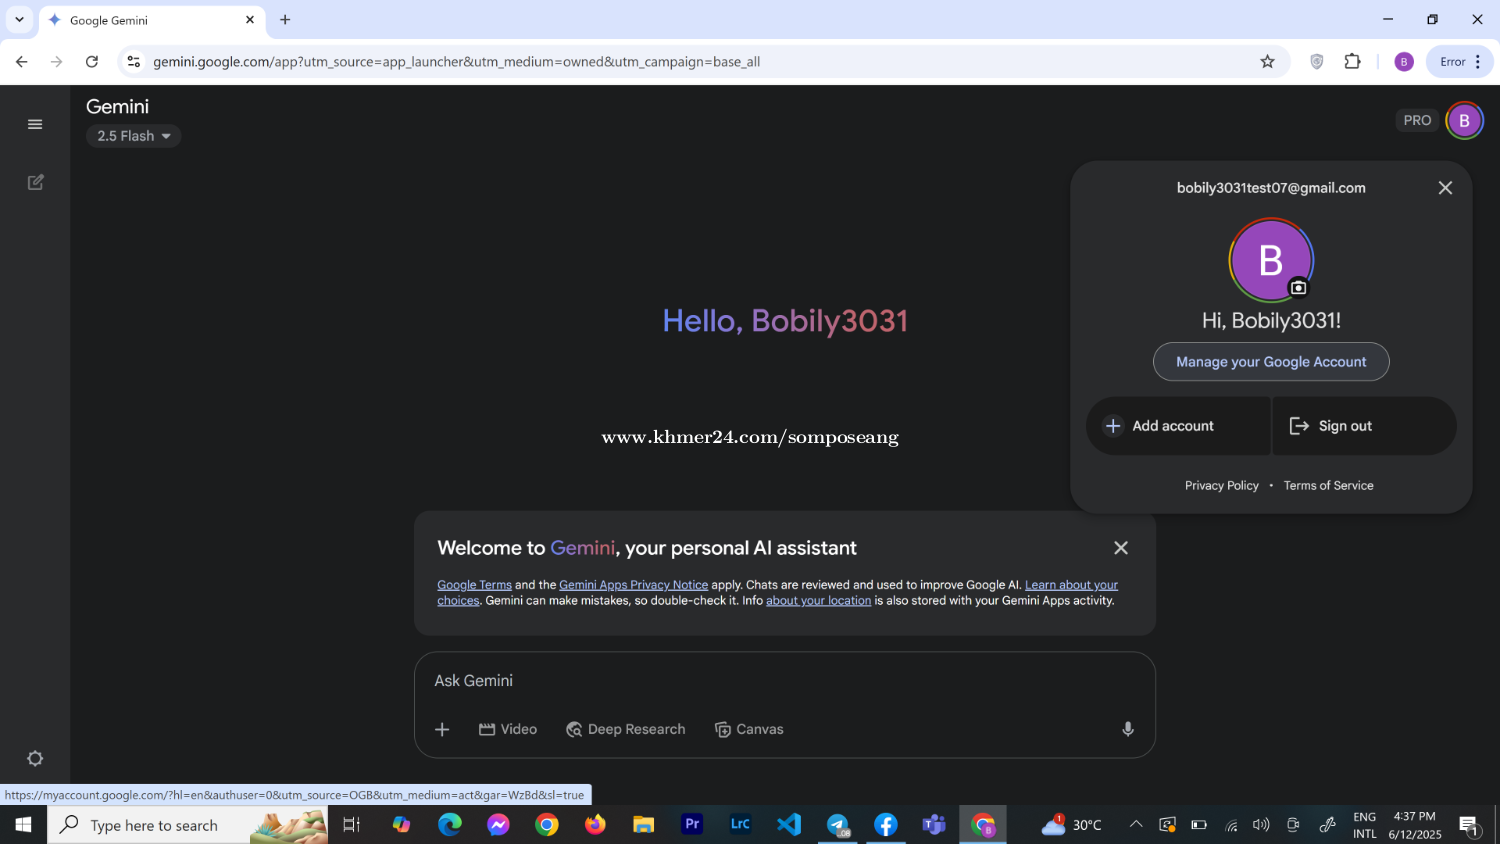1500x844 pixels.
Task: Open Firefox from the taskbar
Action: pos(595,825)
